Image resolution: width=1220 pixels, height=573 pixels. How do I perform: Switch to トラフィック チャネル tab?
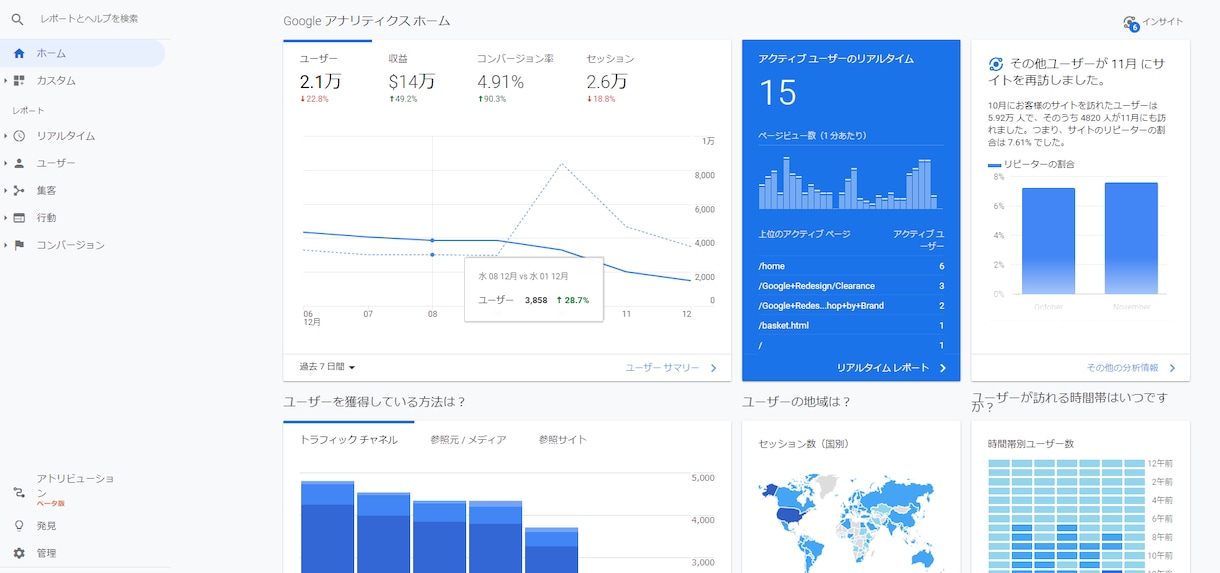pos(349,439)
